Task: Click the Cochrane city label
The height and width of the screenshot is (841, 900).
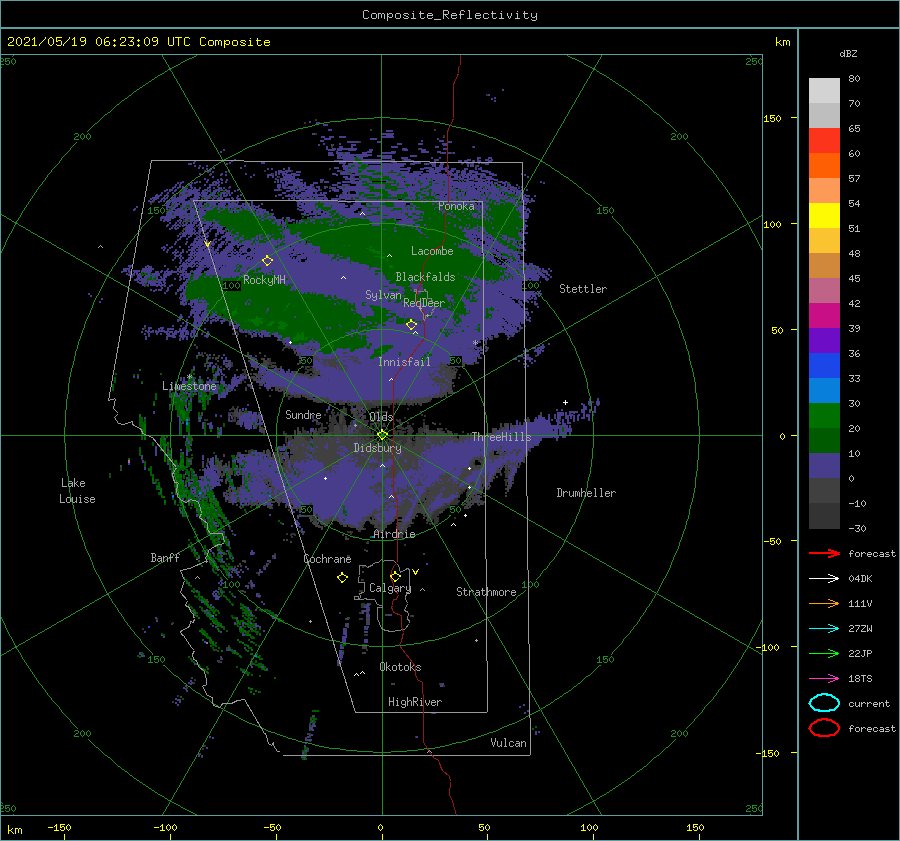Action: pos(327,559)
